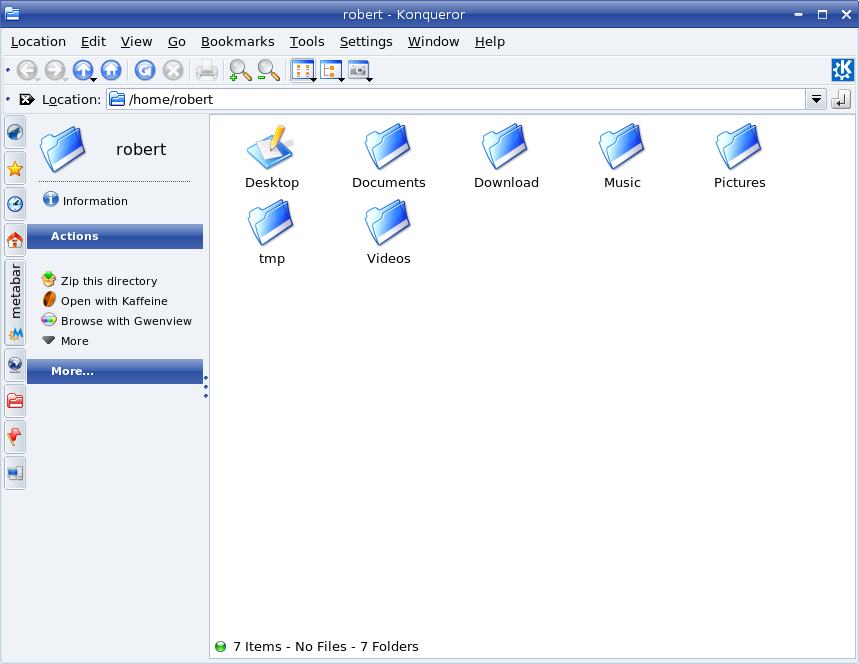Click Browse with Gwenview action

(116, 320)
